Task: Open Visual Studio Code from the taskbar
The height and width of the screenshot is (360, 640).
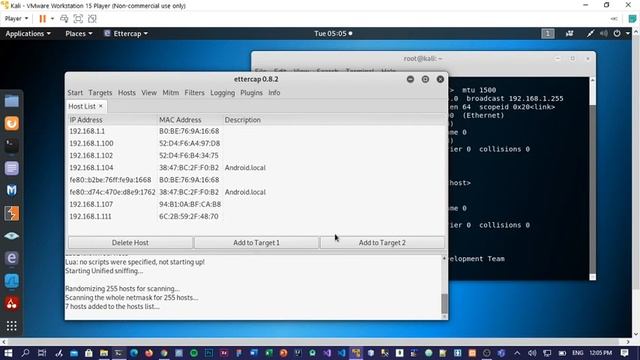Action: tap(342, 353)
